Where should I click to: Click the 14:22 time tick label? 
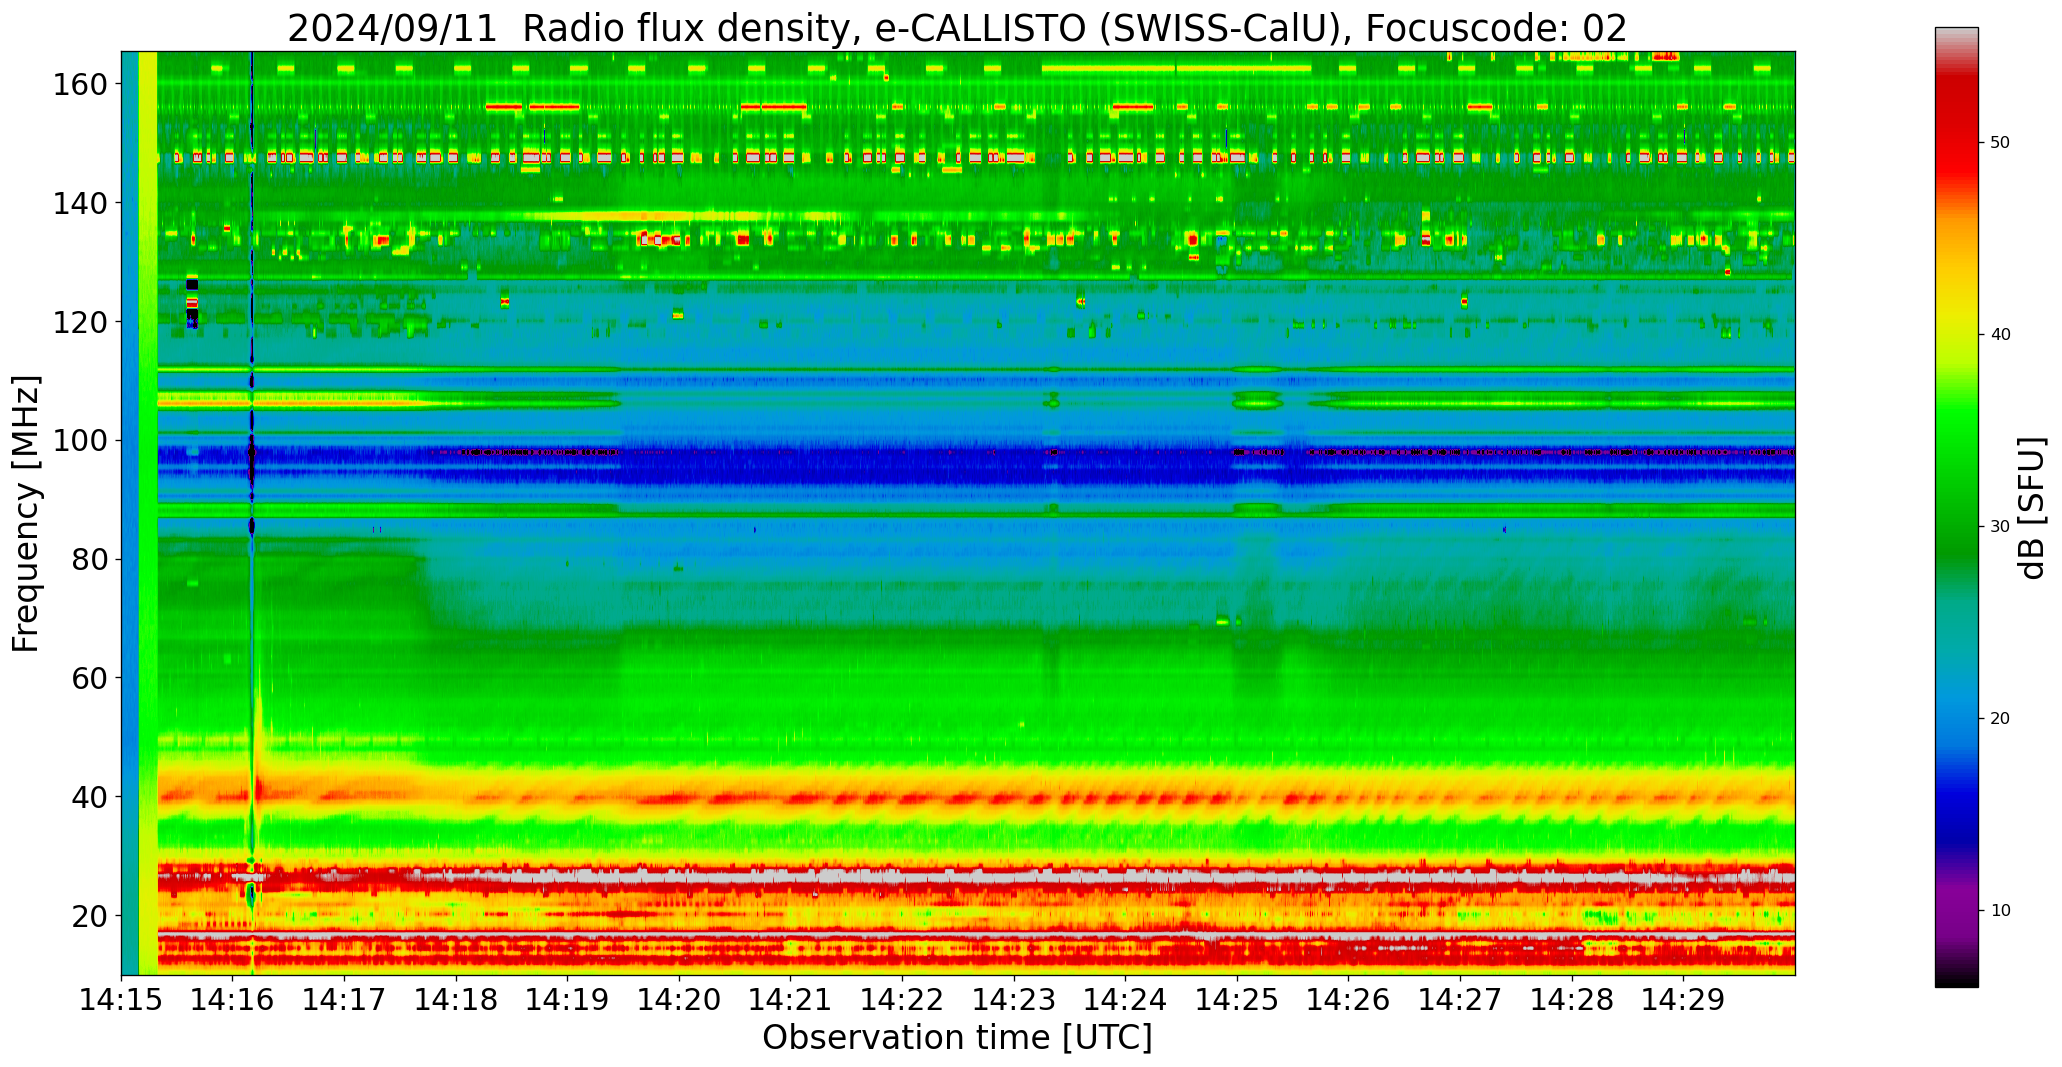click(x=902, y=999)
